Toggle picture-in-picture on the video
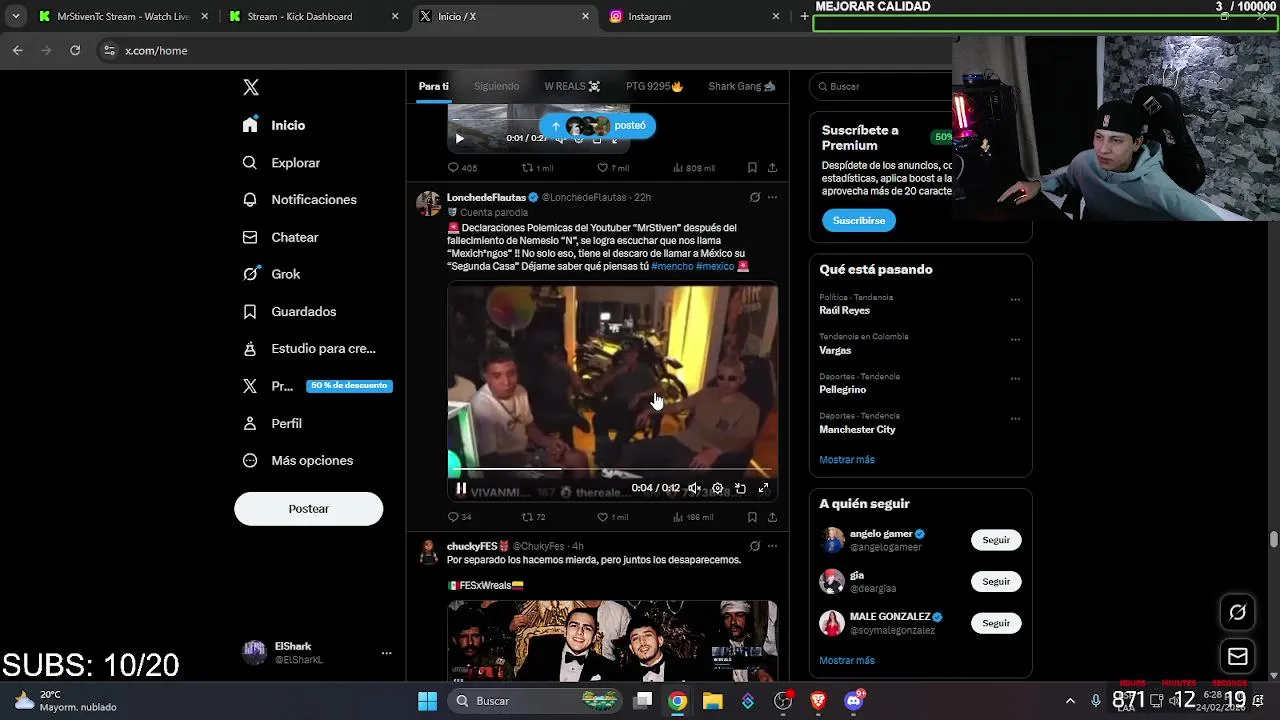 [x=740, y=488]
